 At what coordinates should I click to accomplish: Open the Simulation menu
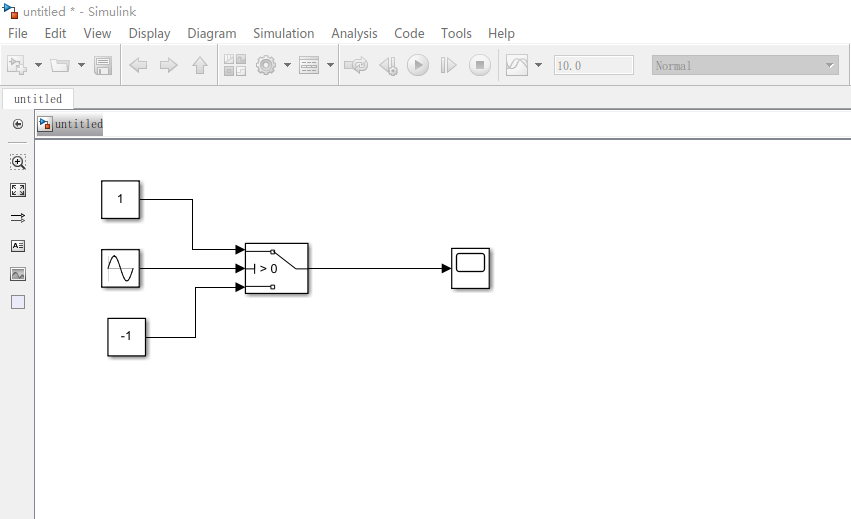[283, 34]
